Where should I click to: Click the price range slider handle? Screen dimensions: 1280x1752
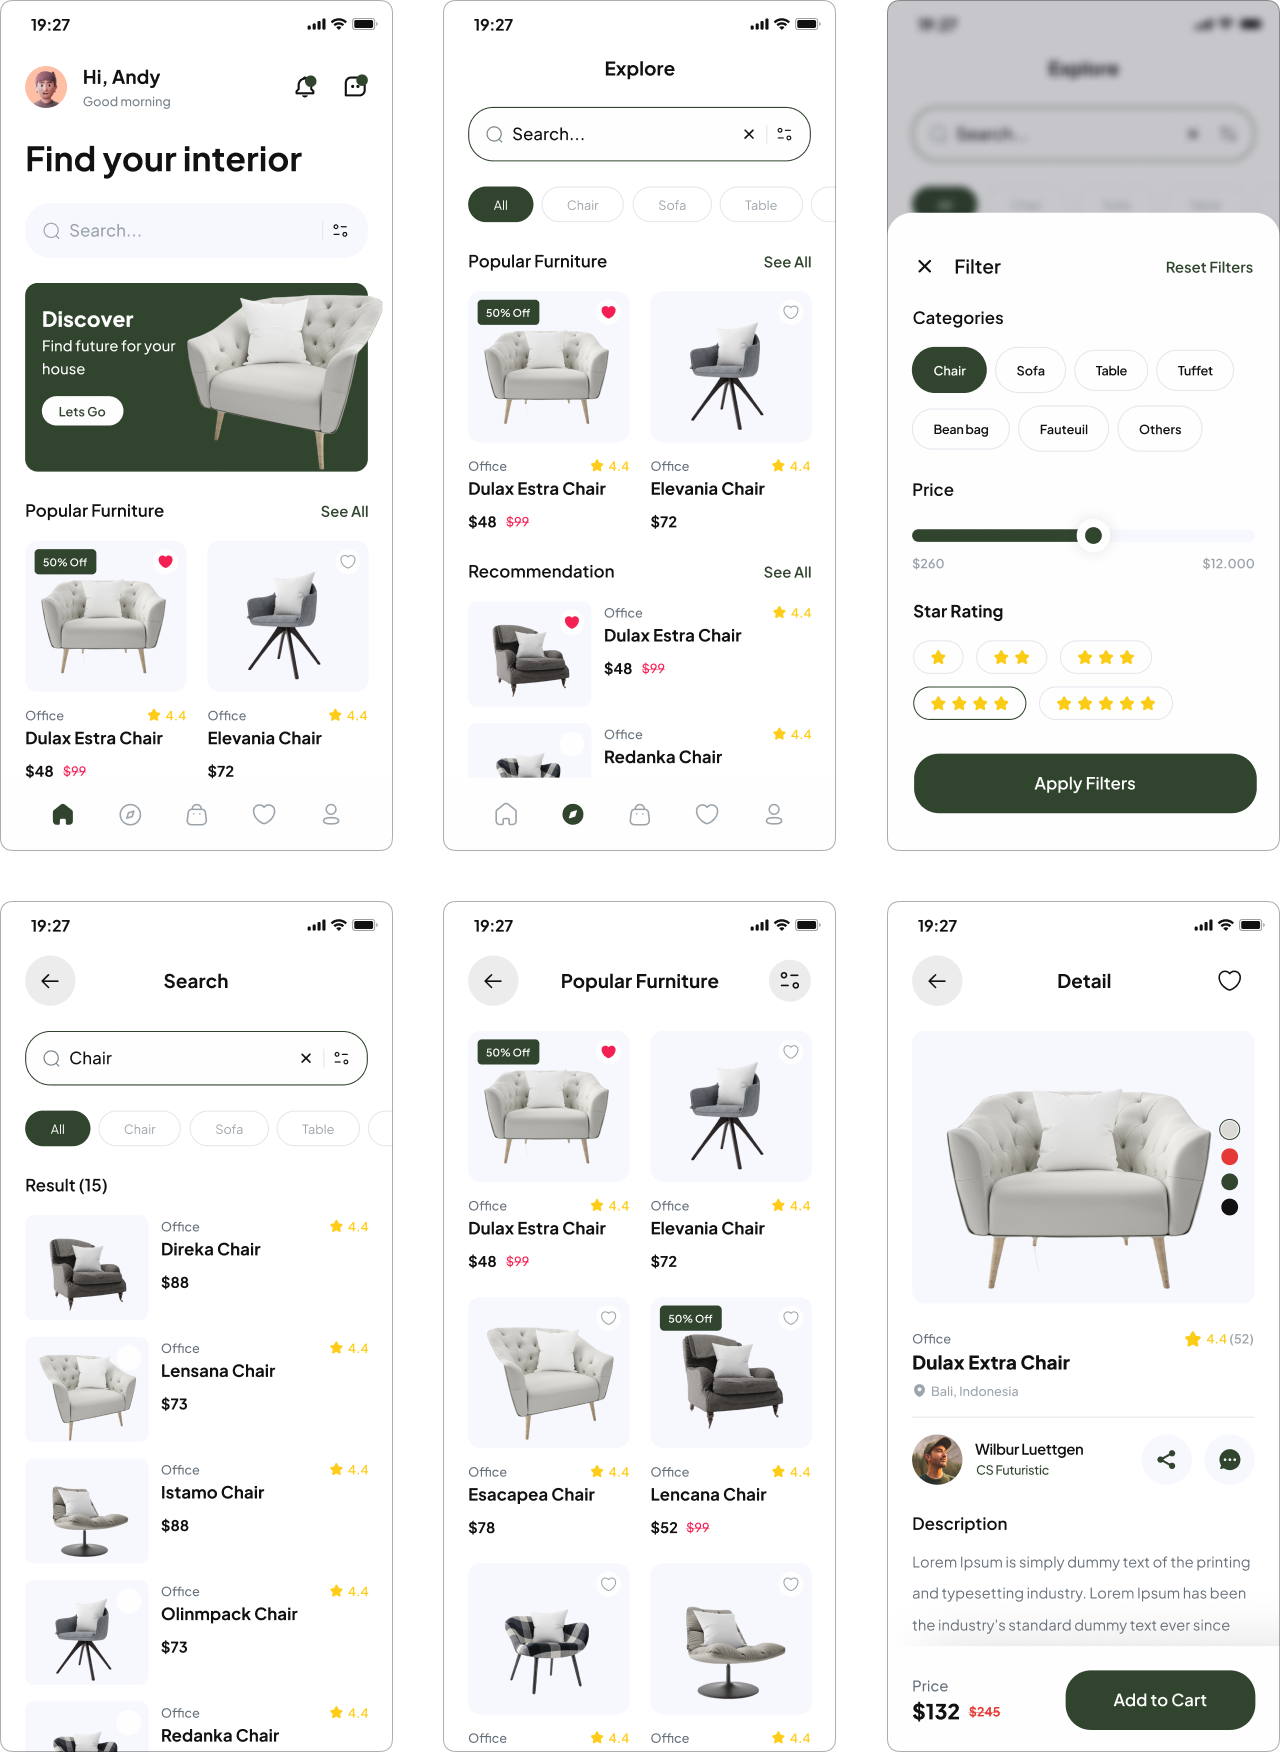pyautogui.click(x=1093, y=535)
